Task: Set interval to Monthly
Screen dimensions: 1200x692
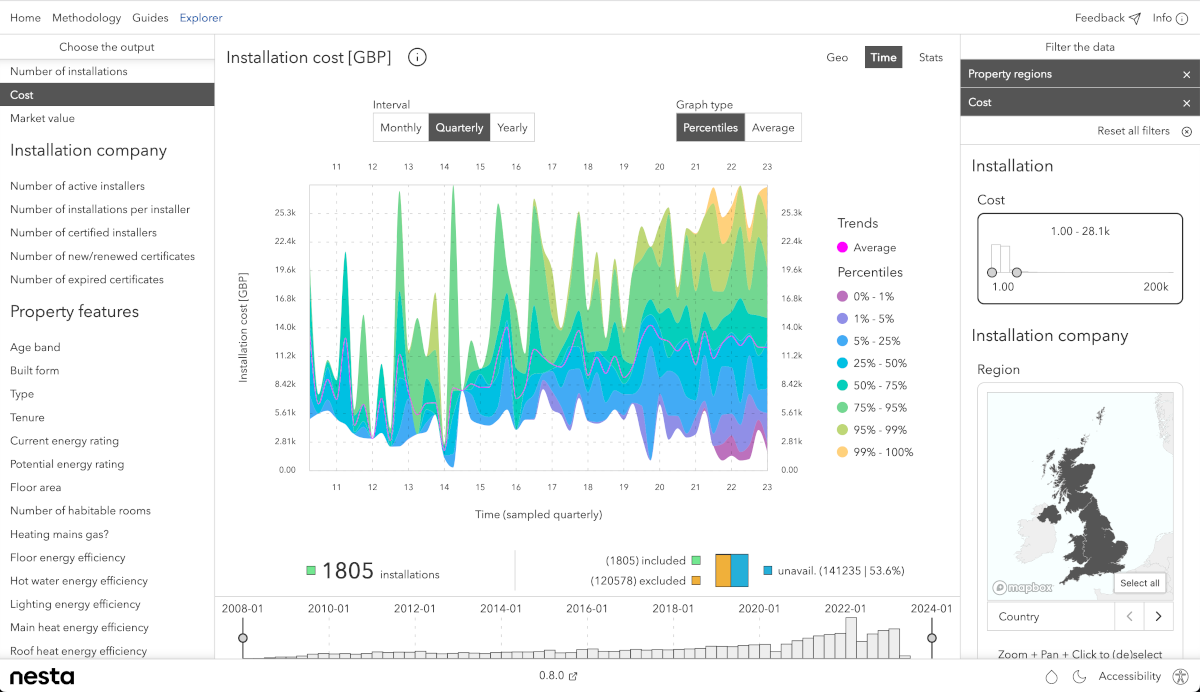Action: pos(401,127)
